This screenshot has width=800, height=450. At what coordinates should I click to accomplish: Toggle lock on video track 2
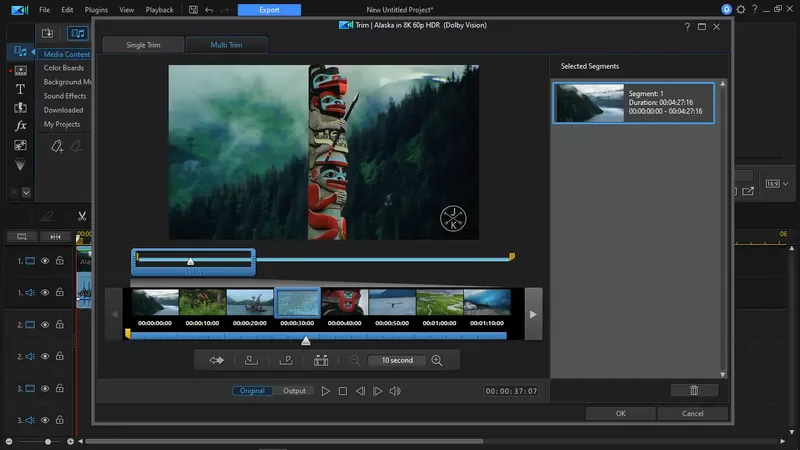tap(60, 325)
